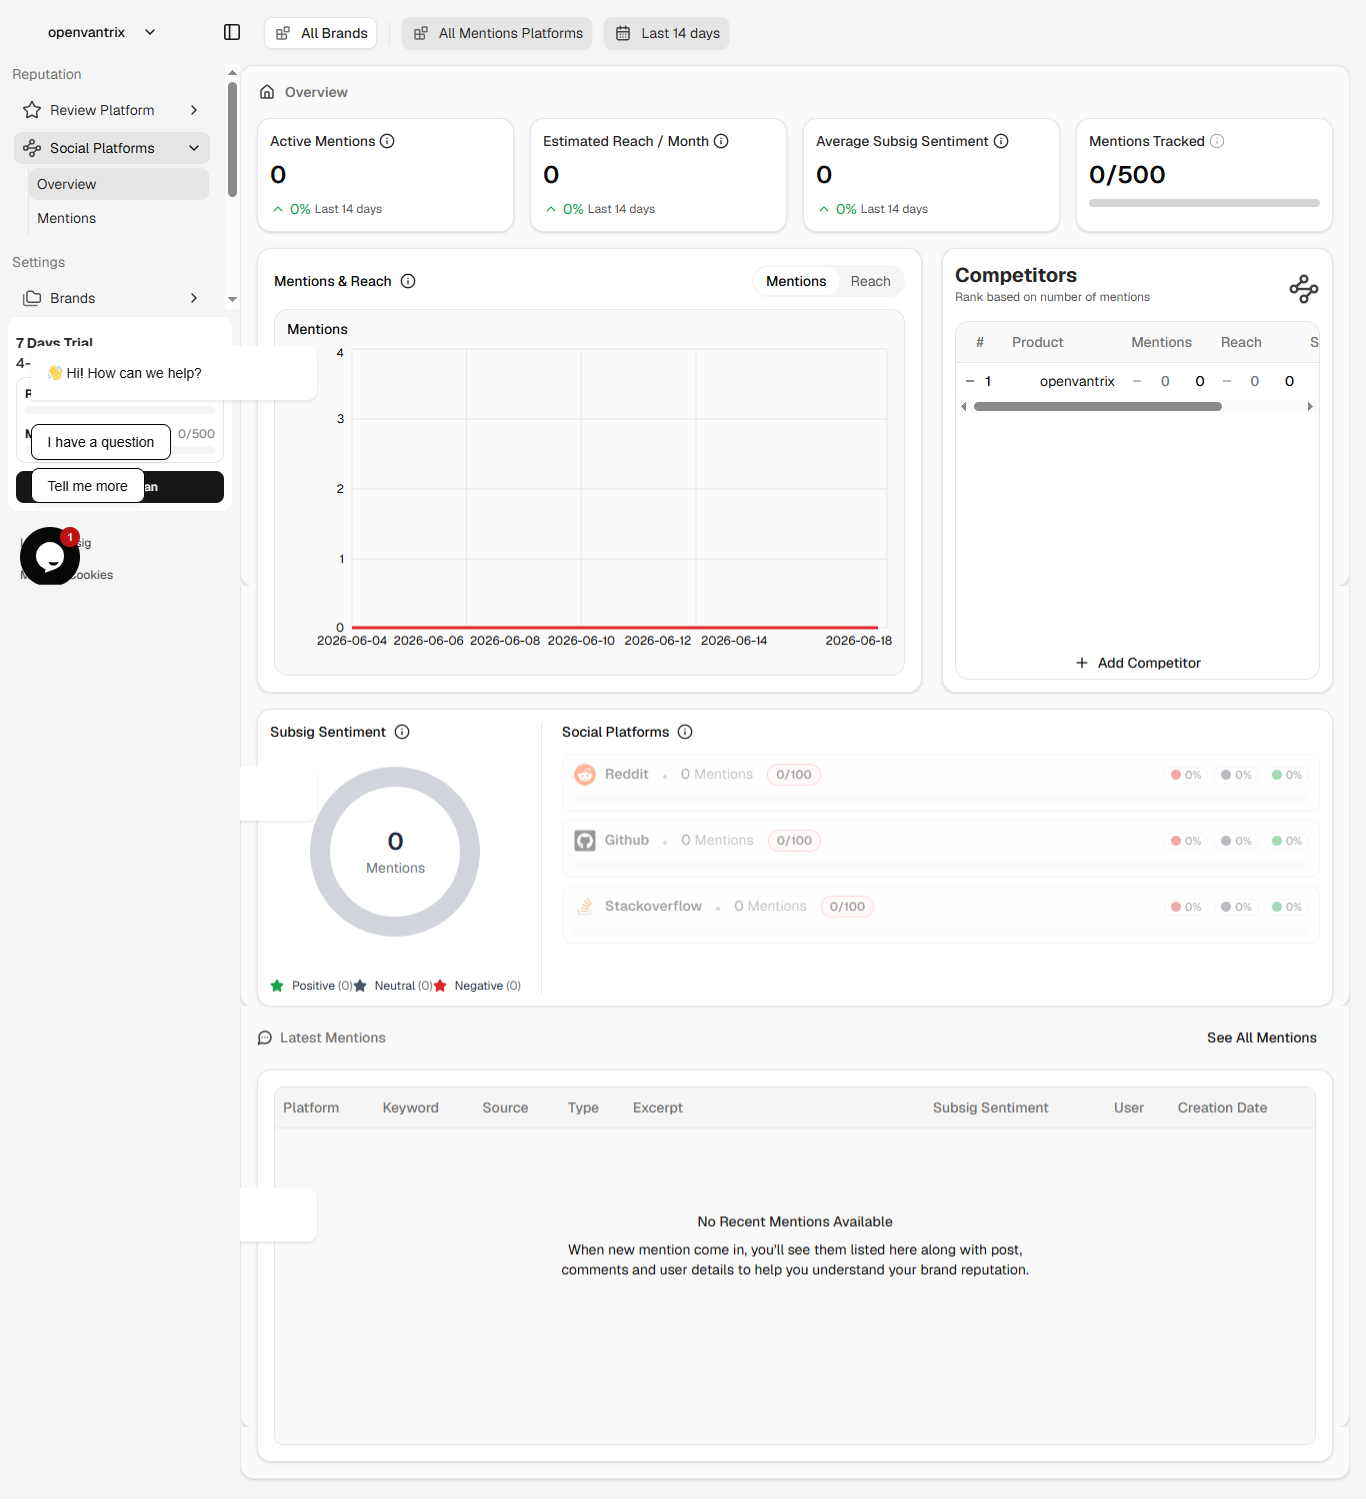Viewport: 1366px width, 1502px height.
Task: Collapse the Social Platforms section
Action: click(111, 148)
